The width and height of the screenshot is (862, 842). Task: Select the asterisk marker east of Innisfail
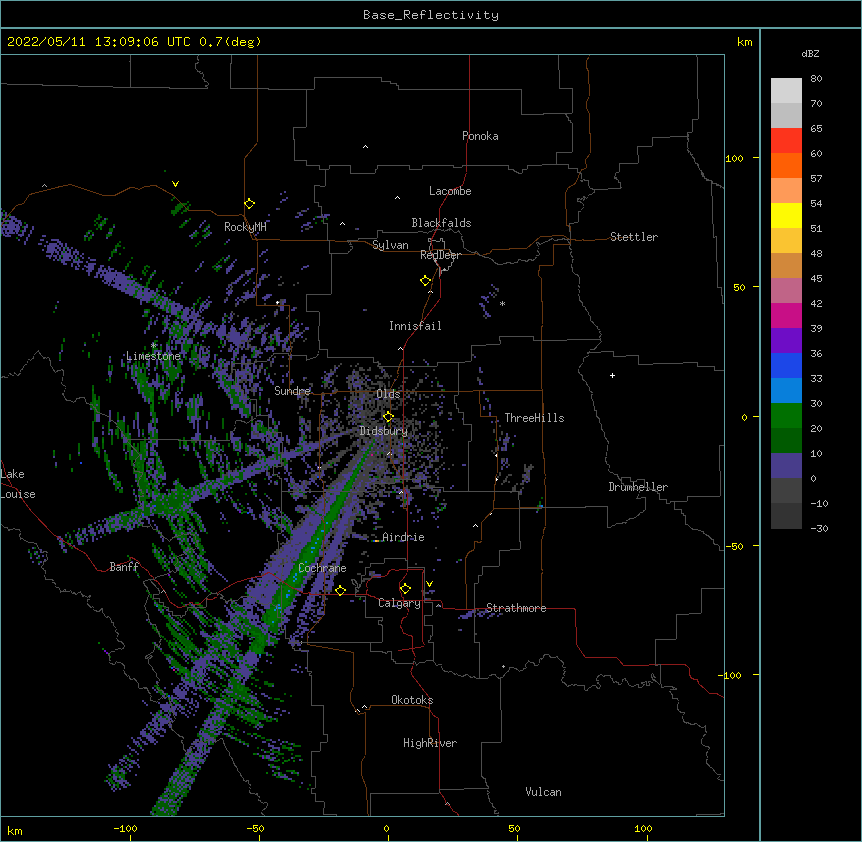click(x=502, y=304)
